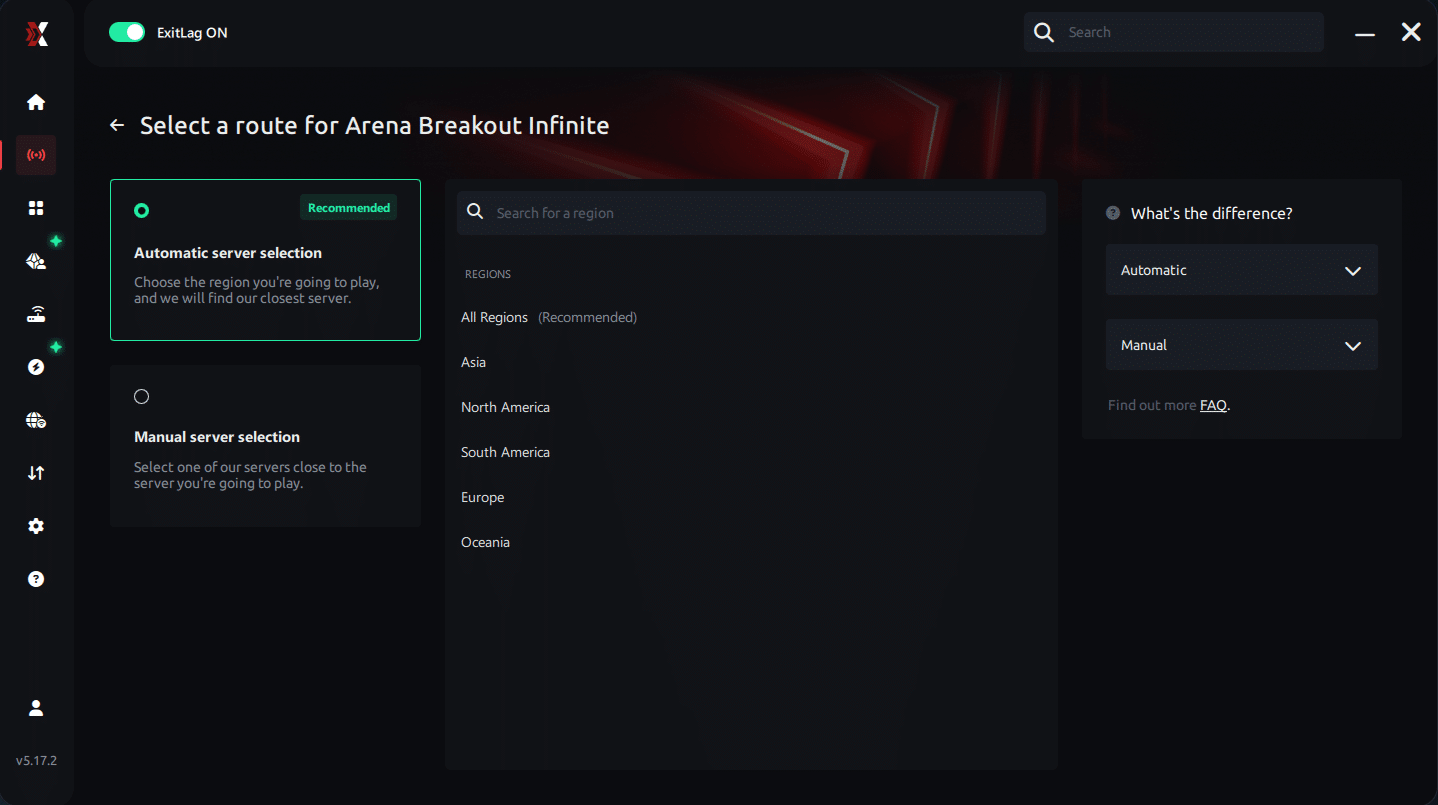Select the Automatic server selection radio button
Image resolution: width=1438 pixels, height=805 pixels.
click(141, 210)
